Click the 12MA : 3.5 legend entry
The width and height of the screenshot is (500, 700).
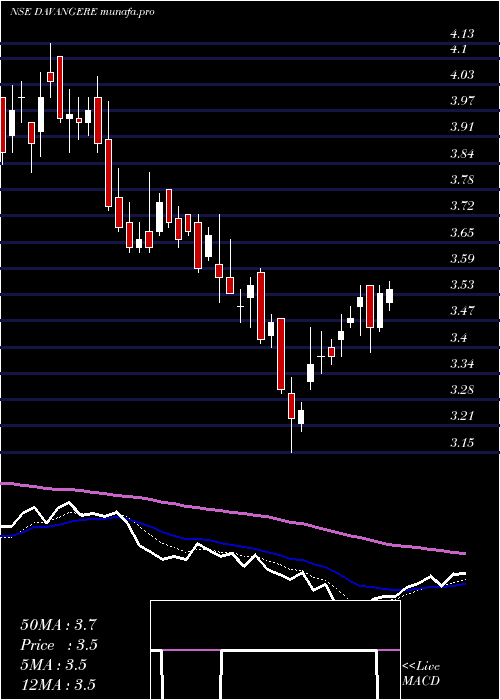tap(58, 685)
